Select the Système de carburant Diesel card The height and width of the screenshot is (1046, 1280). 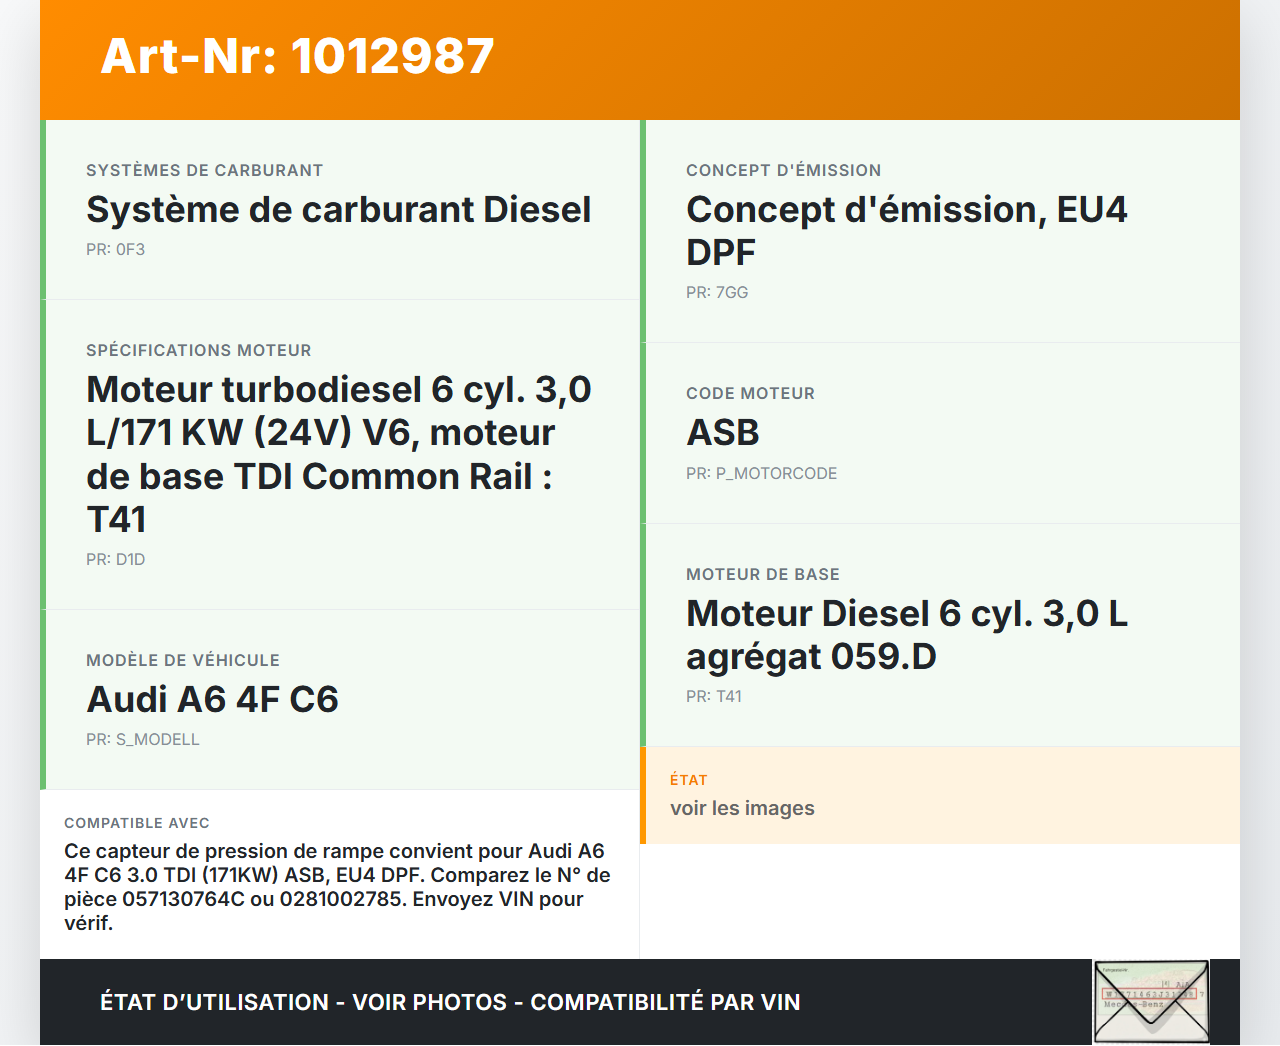(338, 210)
